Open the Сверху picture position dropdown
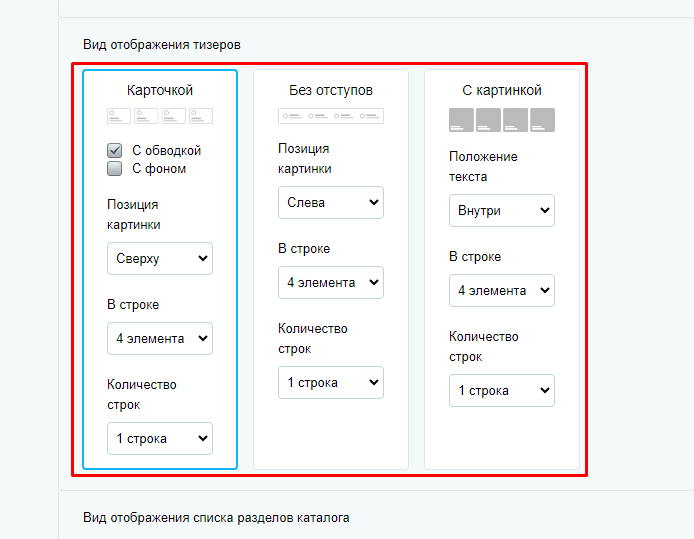 tap(160, 258)
